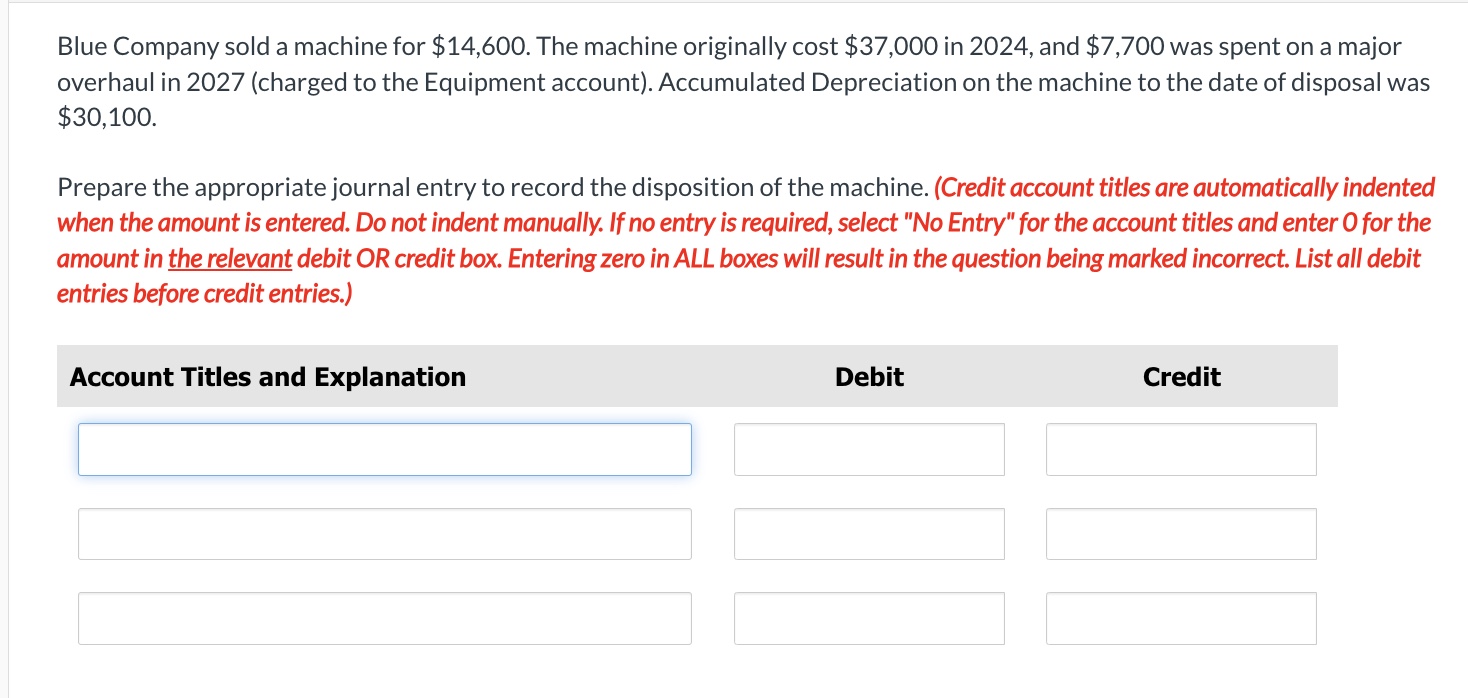Select the gray table header row
Image resolution: width=1468 pixels, height=698 pixels.
697,376
